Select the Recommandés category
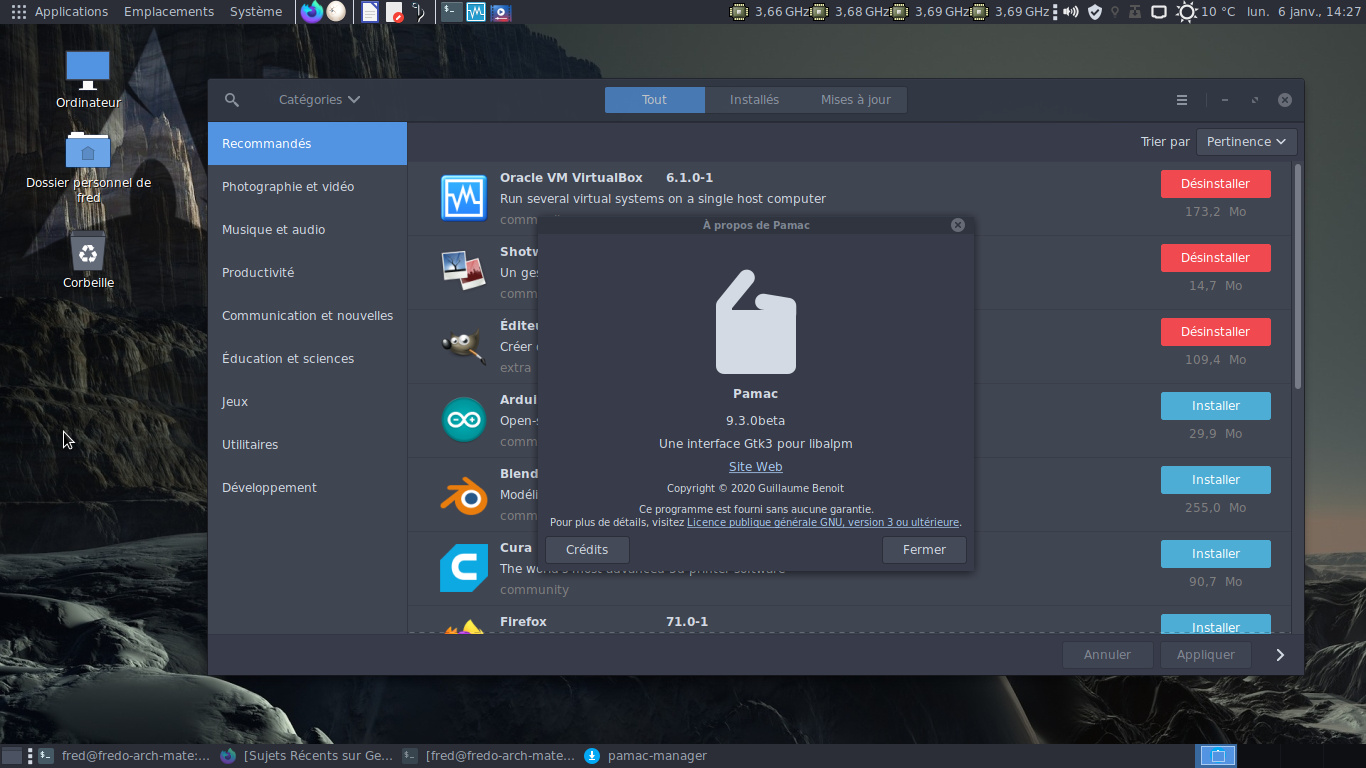The width and height of the screenshot is (1366, 768). click(x=307, y=144)
